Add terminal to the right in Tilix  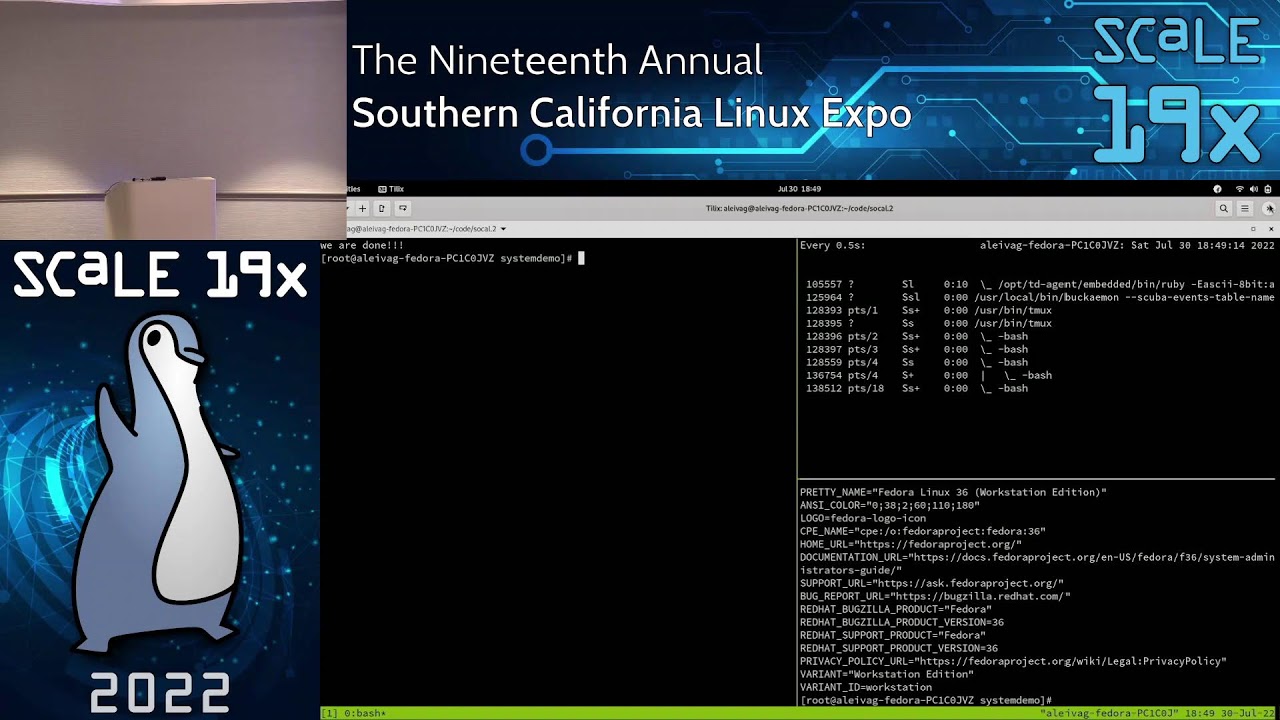[381, 209]
